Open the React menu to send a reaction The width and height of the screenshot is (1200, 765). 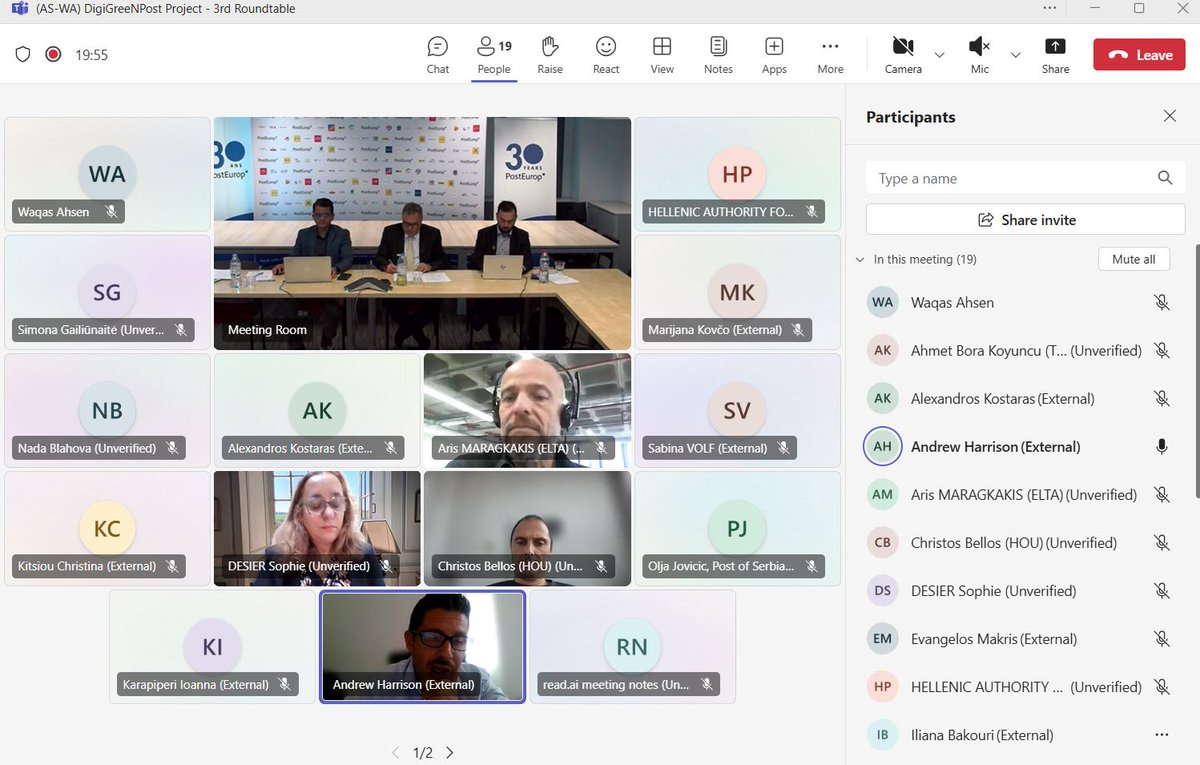[x=605, y=54]
